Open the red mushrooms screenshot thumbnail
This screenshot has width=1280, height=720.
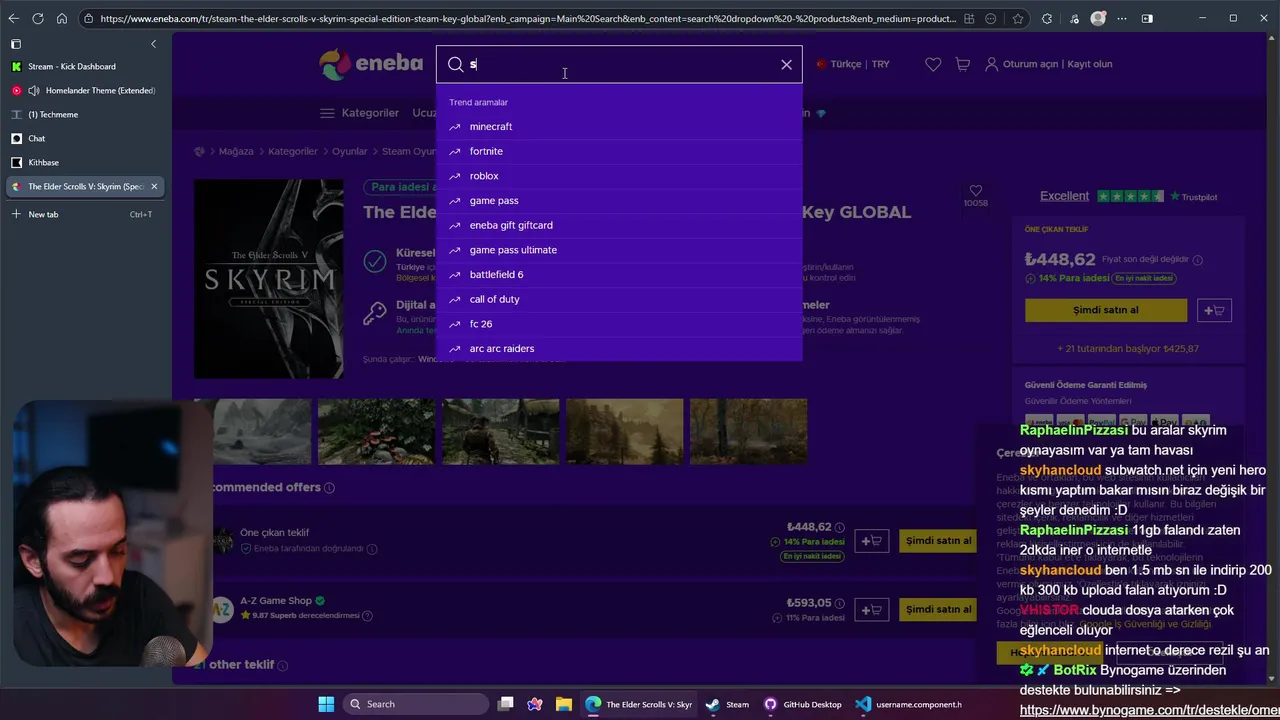pyautogui.click(x=376, y=431)
